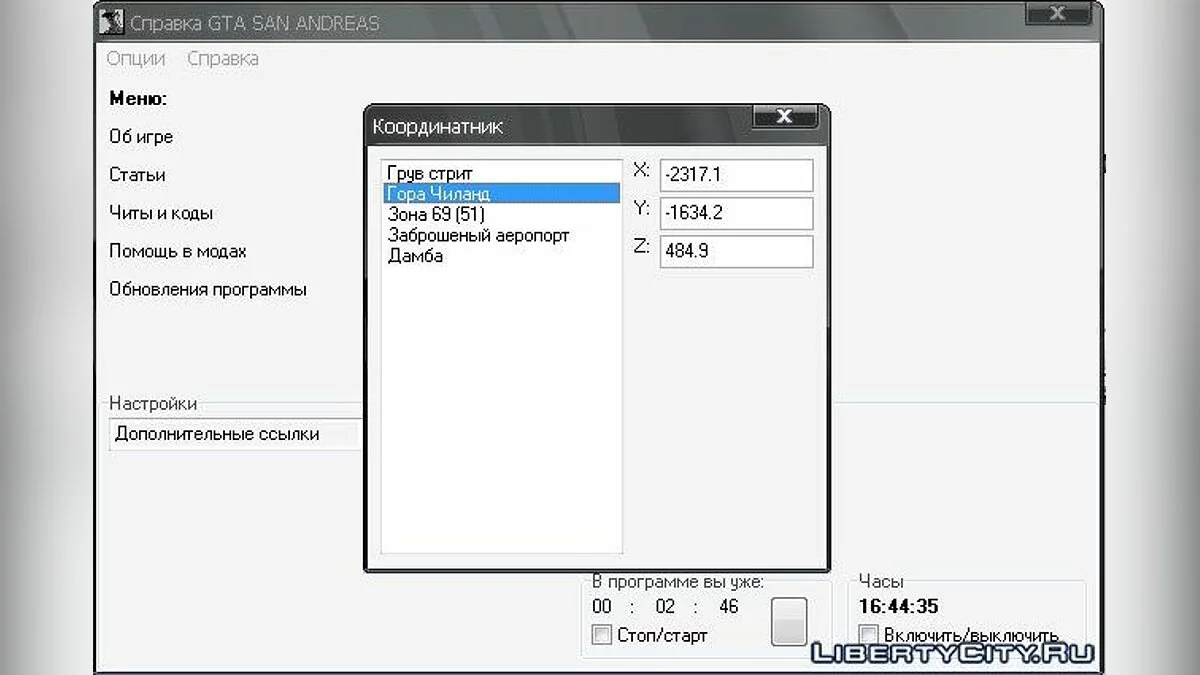Viewport: 1200px width, 675px height.
Task: Select Дамба in the location list
Action: pos(415,256)
